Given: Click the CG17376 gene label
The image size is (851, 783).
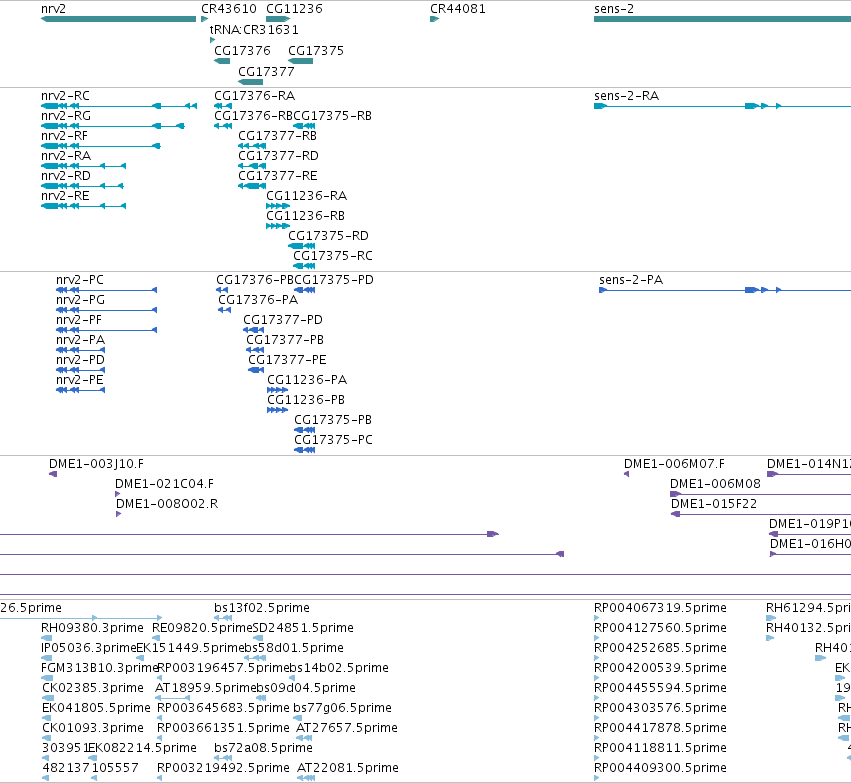Looking at the screenshot, I should (242, 51).
